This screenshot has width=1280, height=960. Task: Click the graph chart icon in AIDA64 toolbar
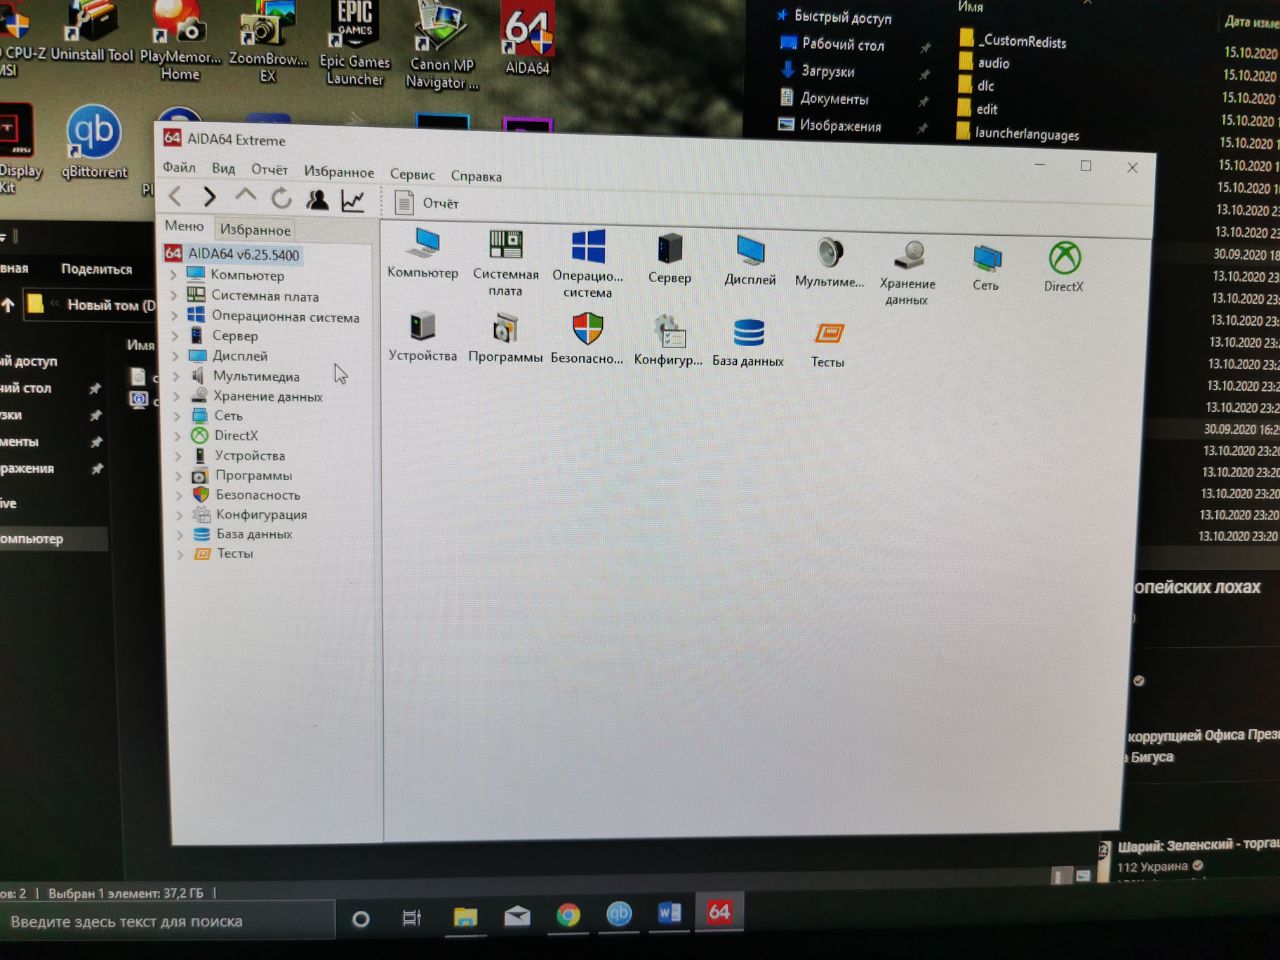tap(353, 200)
